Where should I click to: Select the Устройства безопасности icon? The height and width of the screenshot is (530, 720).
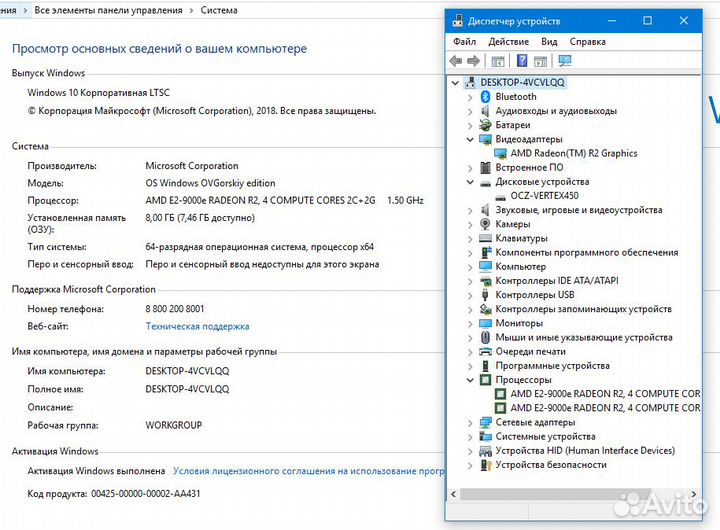(x=485, y=465)
